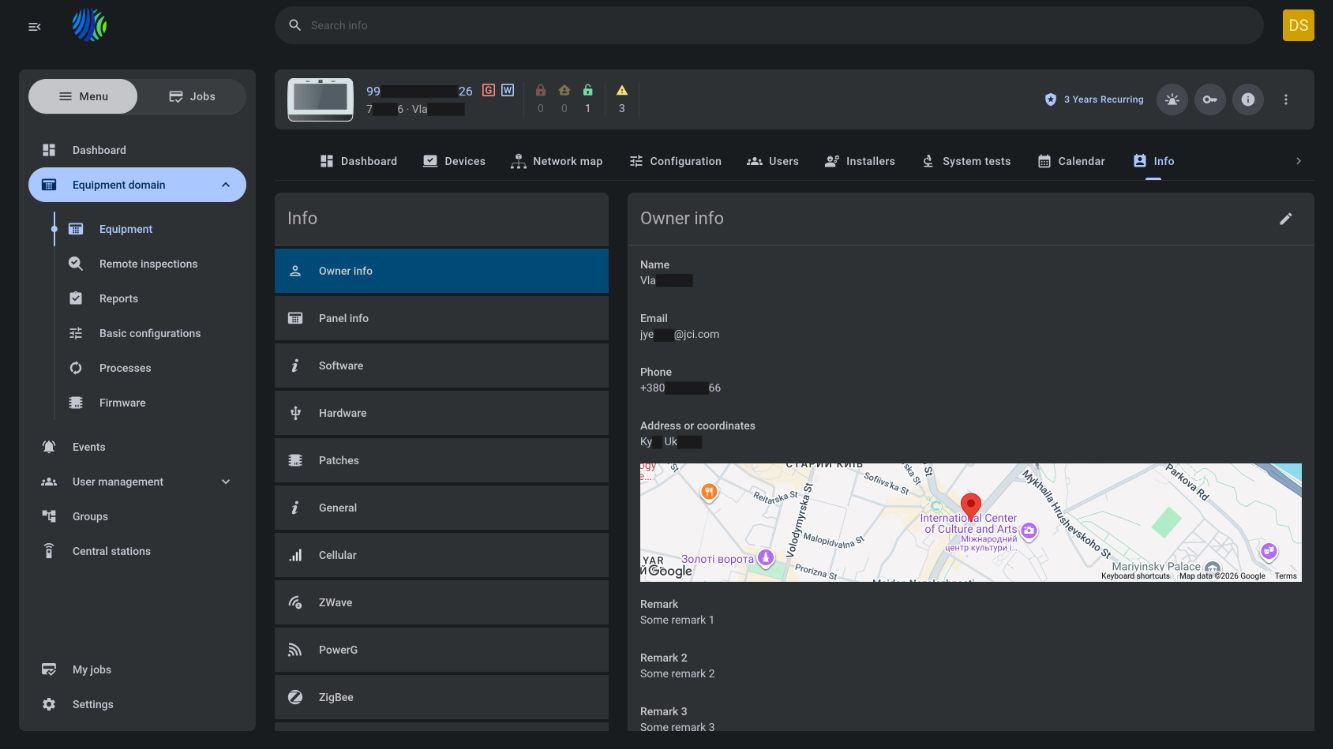Select Patches in Info list
Screen dimensions: 1333x749
(x=442, y=460)
